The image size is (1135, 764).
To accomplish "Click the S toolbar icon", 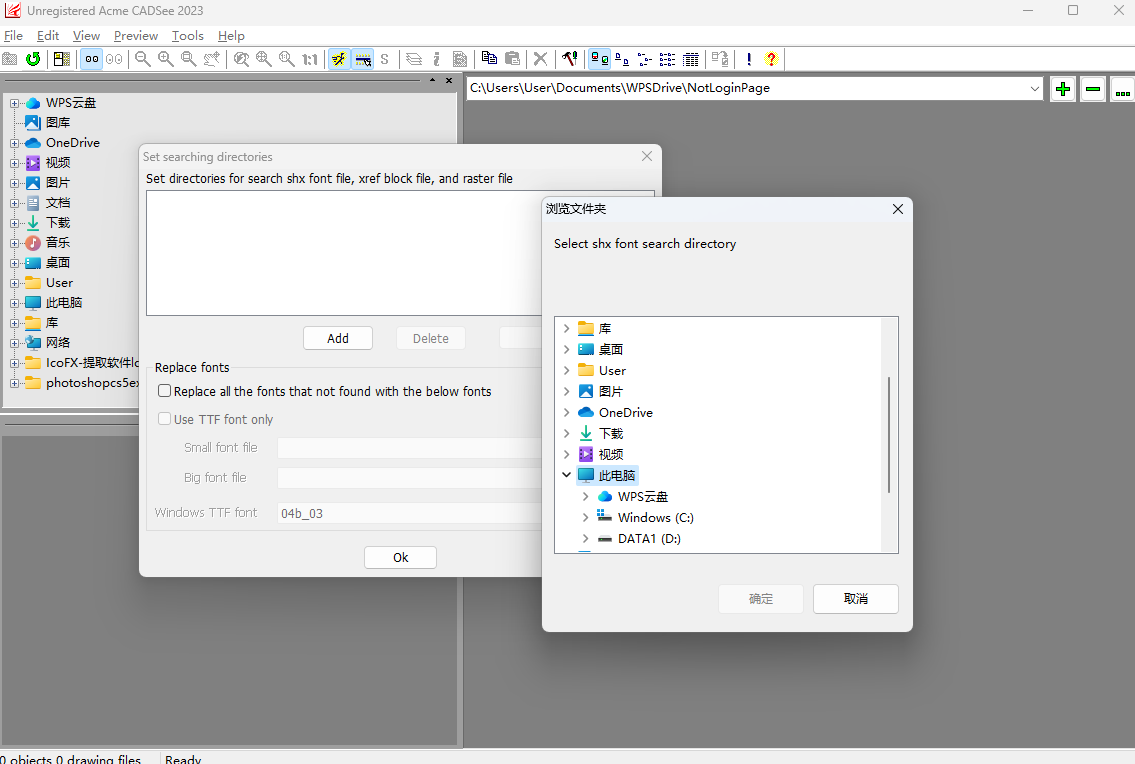I will [384, 59].
